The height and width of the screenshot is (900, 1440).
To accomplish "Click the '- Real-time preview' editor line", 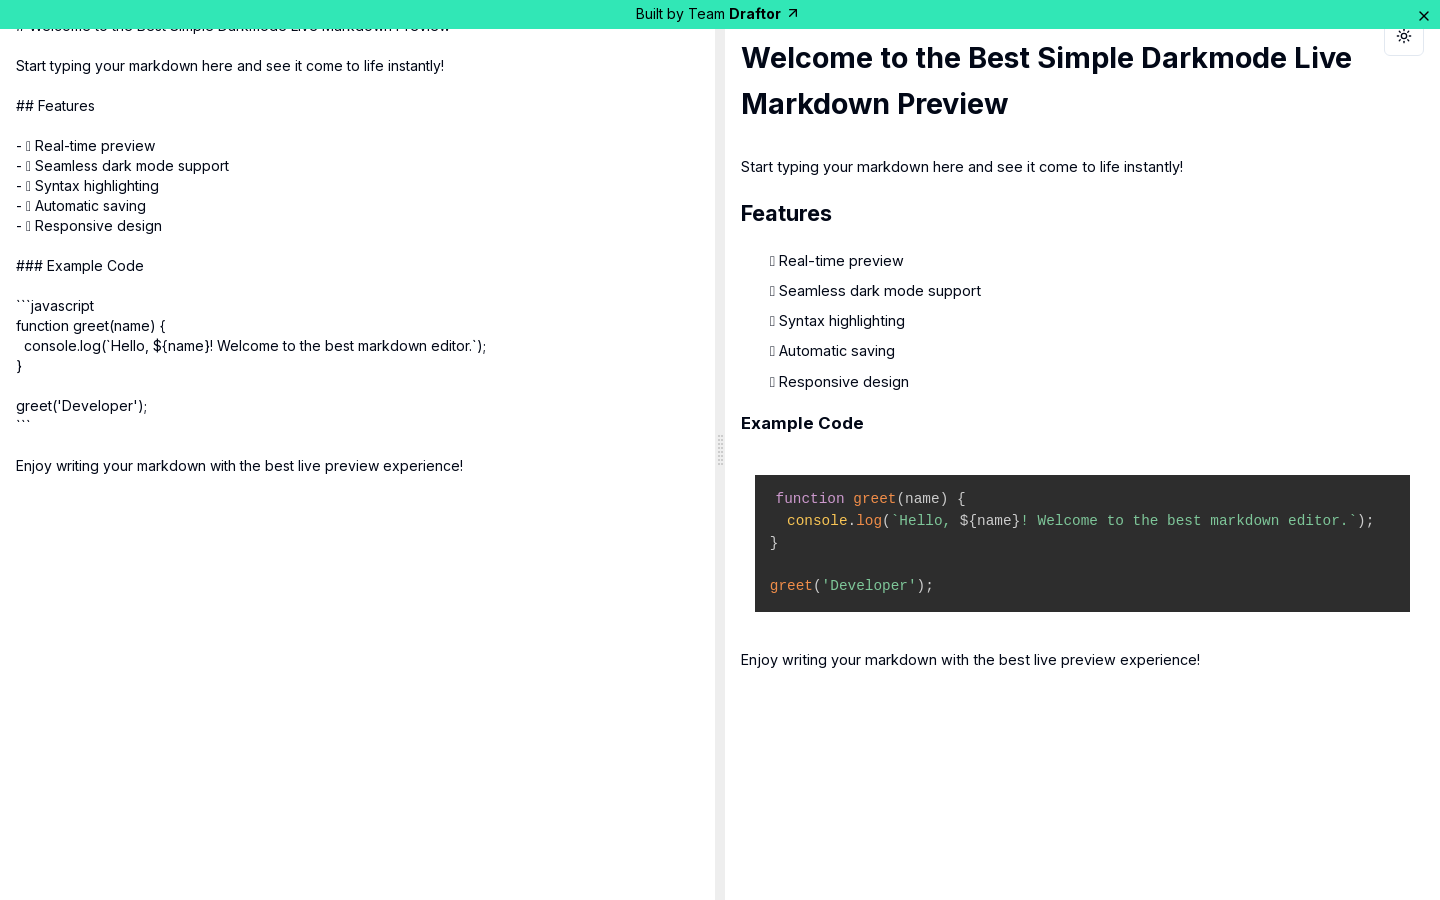I will [x=86, y=146].
